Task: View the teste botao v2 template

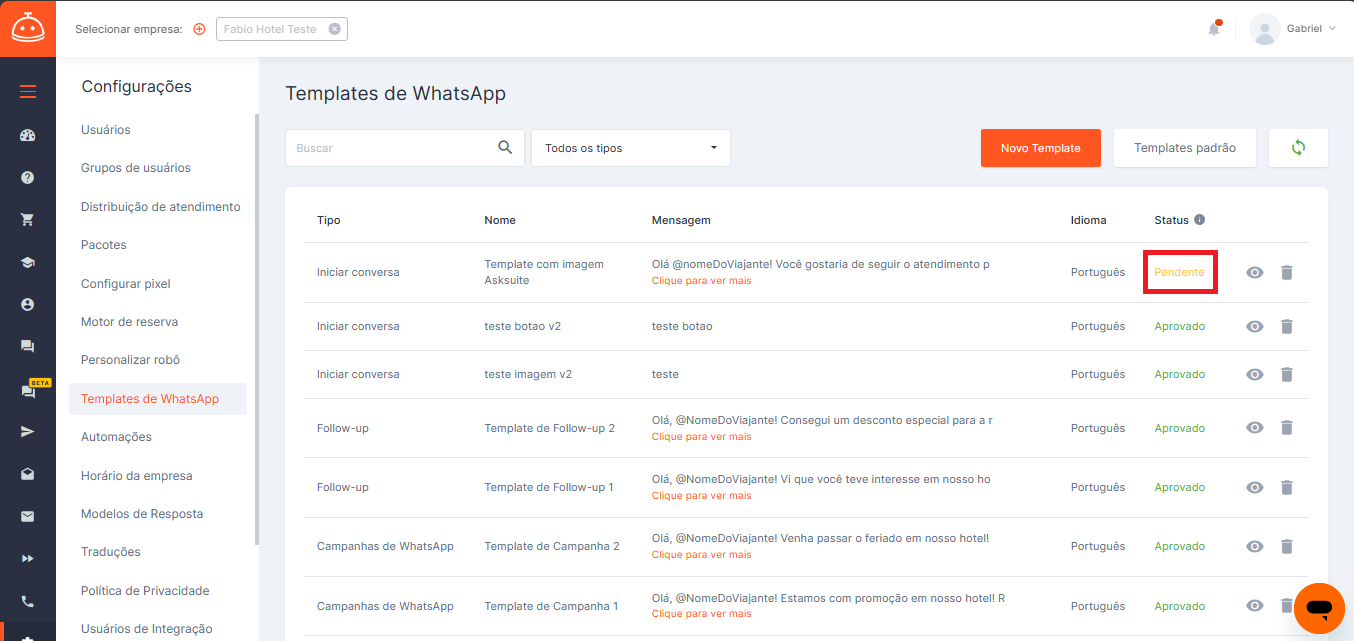Action: (1255, 326)
